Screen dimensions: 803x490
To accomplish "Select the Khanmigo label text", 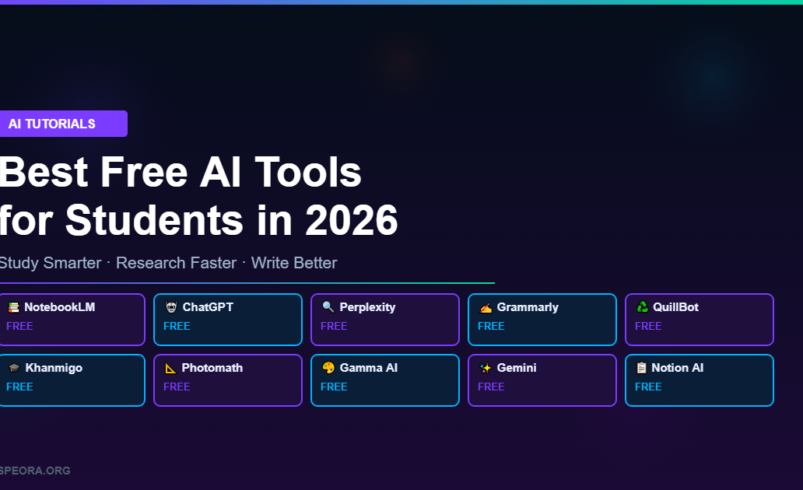I will click(x=54, y=368).
